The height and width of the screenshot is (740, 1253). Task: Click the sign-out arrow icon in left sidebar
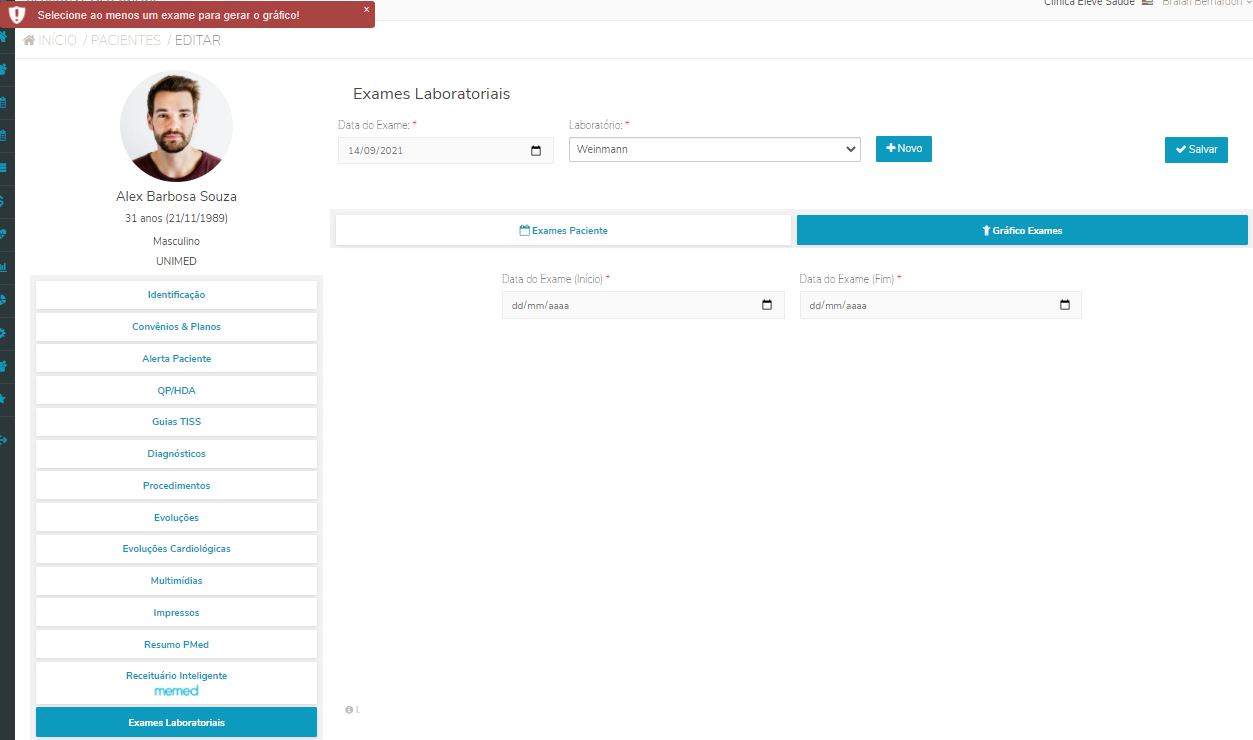pos(3,439)
